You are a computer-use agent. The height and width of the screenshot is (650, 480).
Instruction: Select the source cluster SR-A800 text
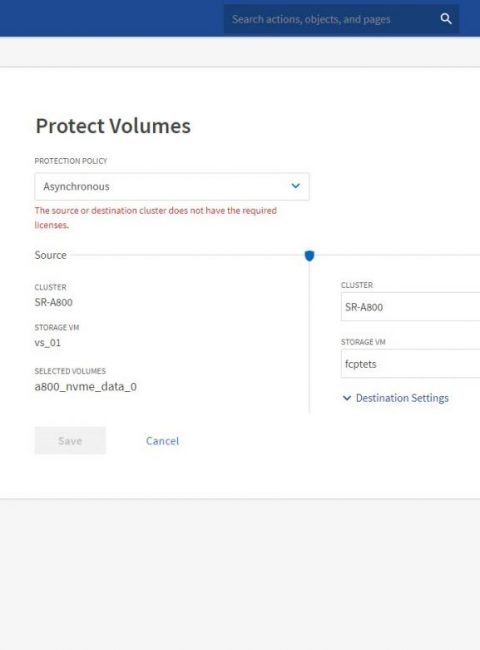(53, 302)
